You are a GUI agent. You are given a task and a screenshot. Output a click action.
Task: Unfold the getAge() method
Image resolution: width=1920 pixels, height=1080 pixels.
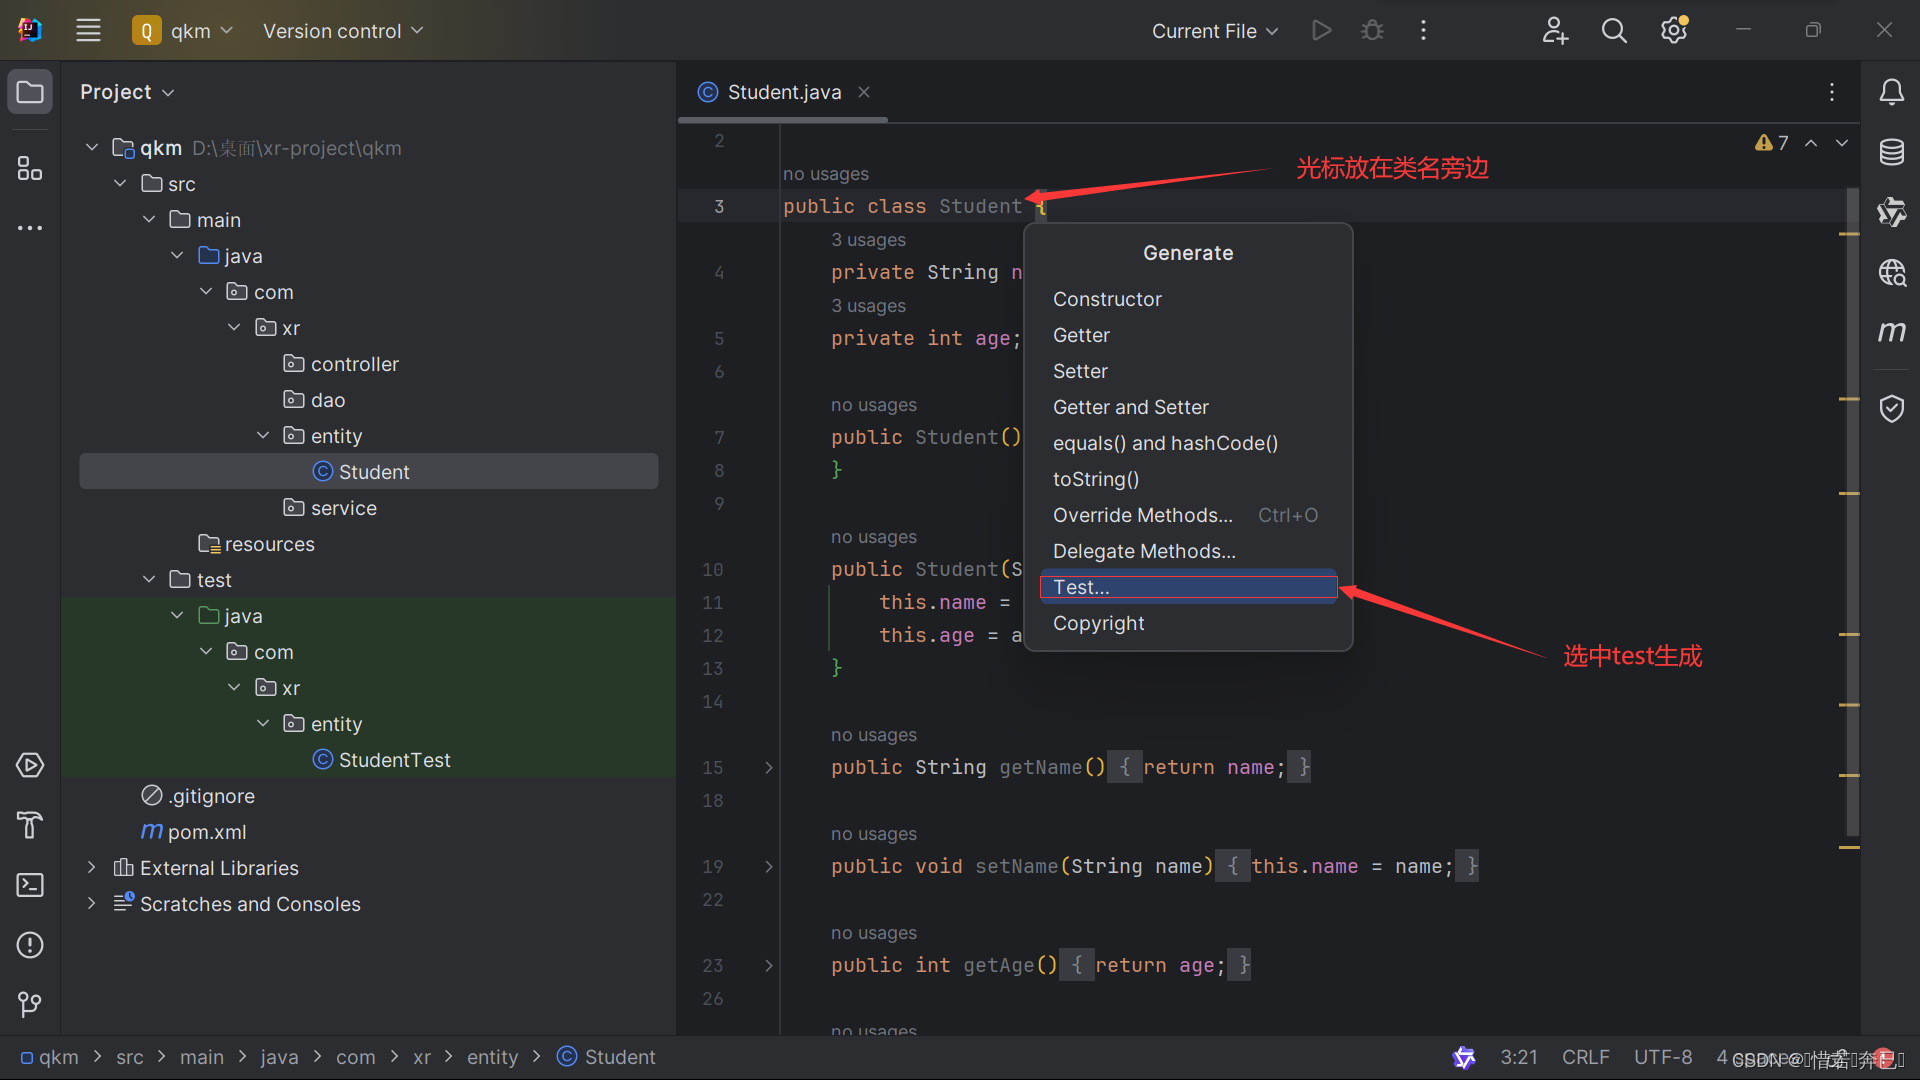[x=769, y=965]
